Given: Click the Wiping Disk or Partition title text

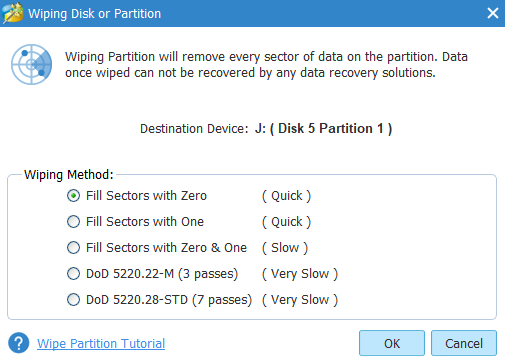Looking at the screenshot, I should point(94,14).
